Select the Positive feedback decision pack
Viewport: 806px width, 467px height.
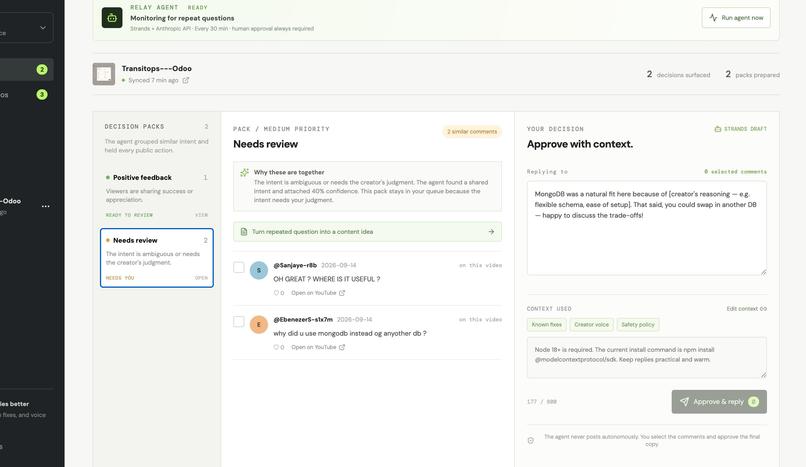[x=157, y=196]
